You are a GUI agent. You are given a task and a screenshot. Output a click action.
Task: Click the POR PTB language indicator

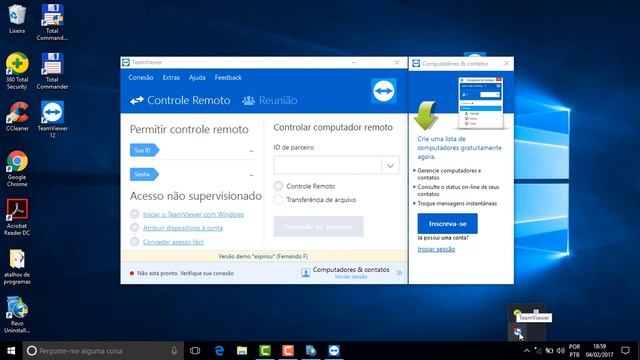(x=574, y=351)
